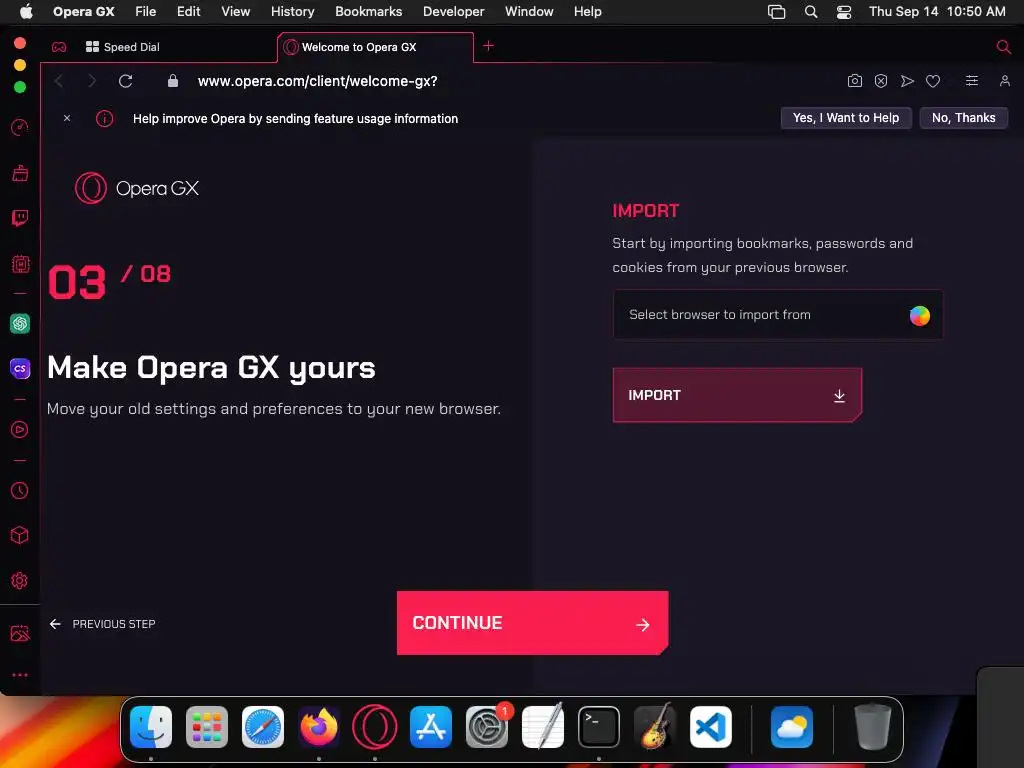Image resolution: width=1024 pixels, height=768 pixels.
Task: Click the Opera GX logo
Action: [136, 188]
